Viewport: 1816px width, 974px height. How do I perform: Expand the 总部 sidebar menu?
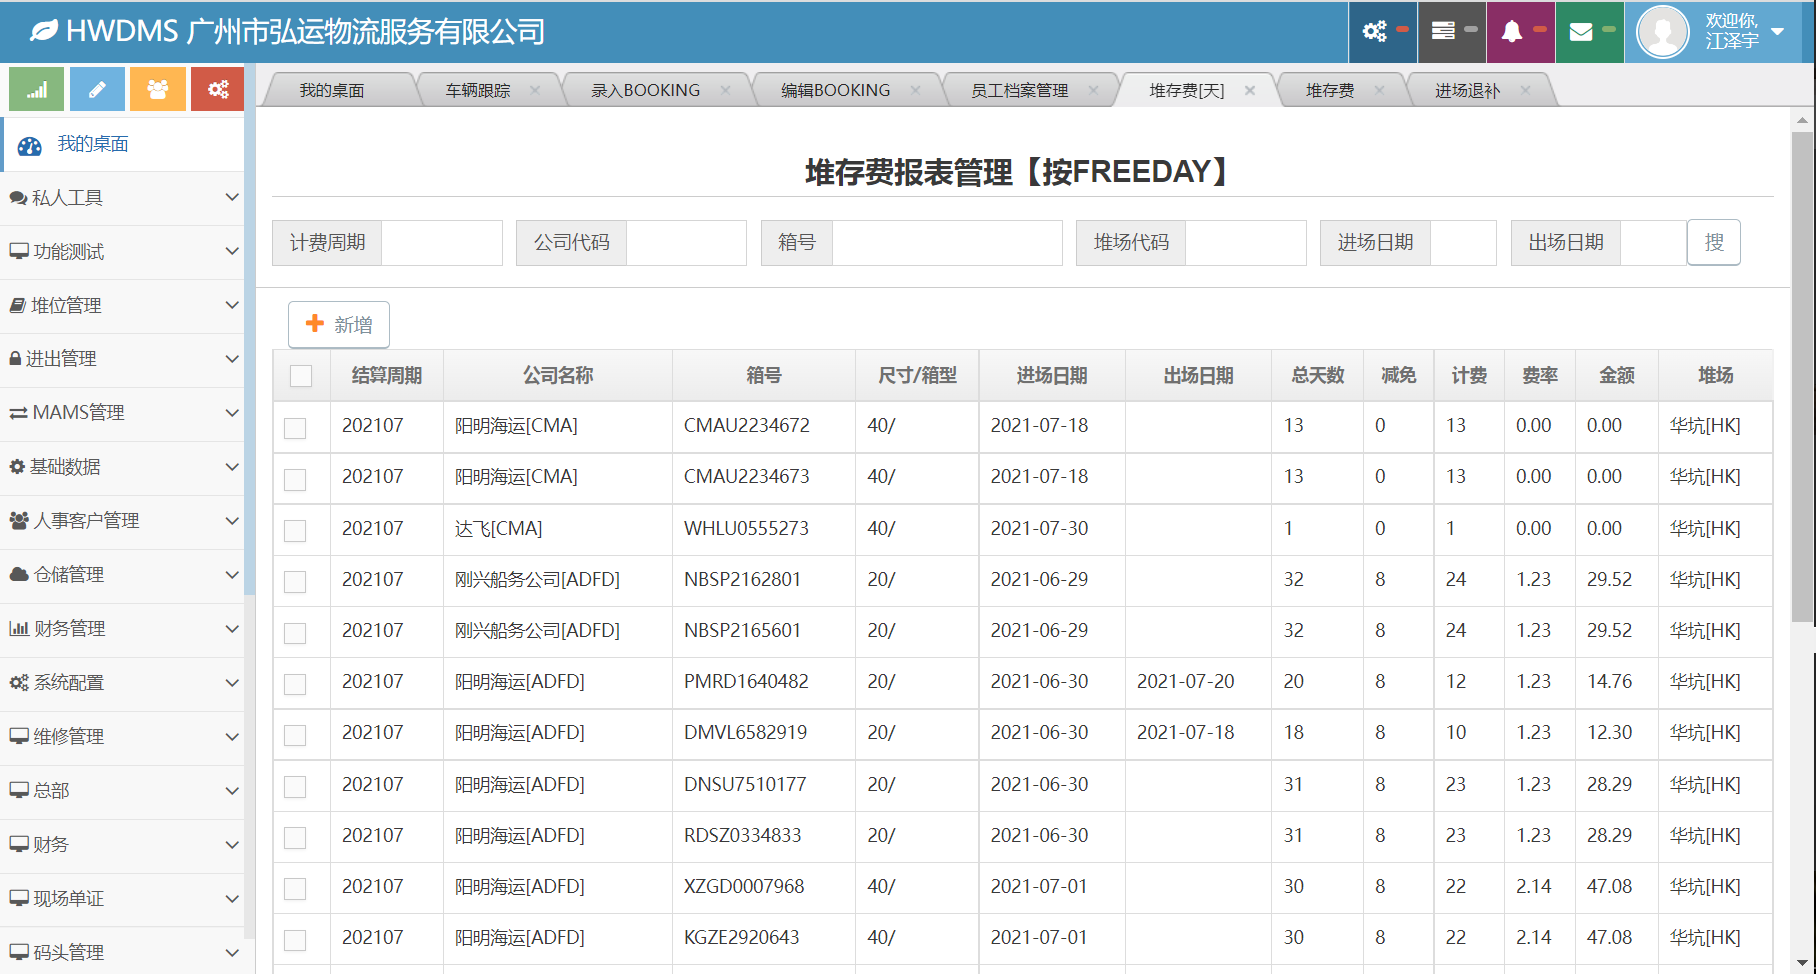122,791
